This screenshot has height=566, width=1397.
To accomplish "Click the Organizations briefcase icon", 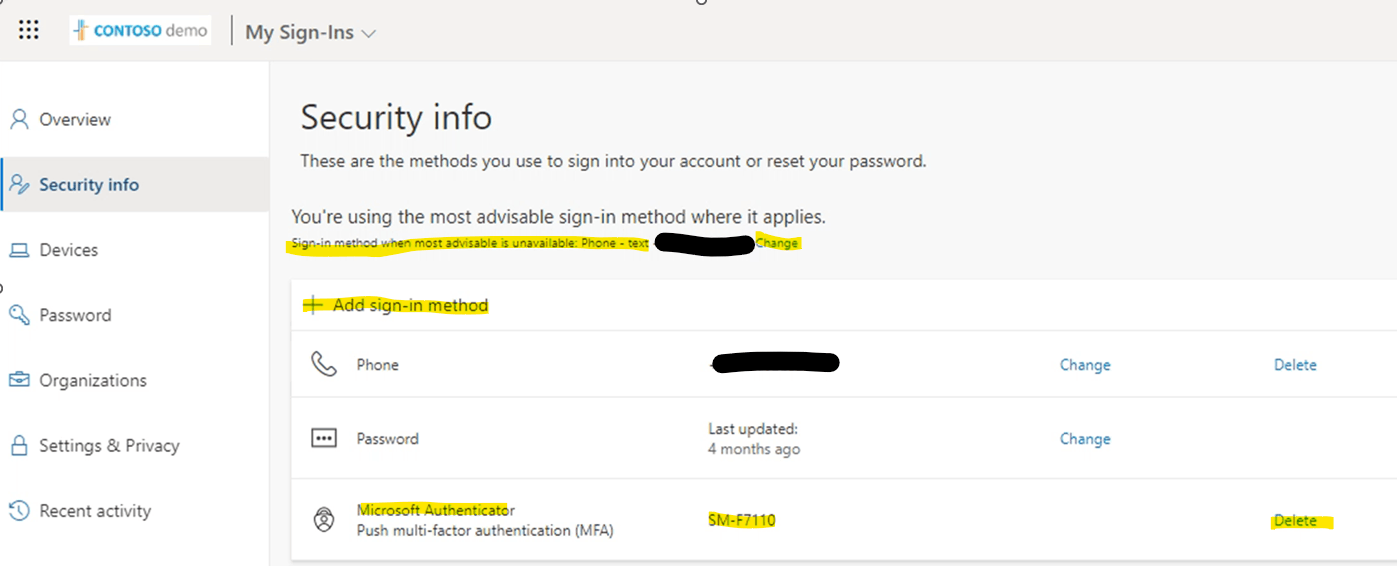I will pos(19,380).
